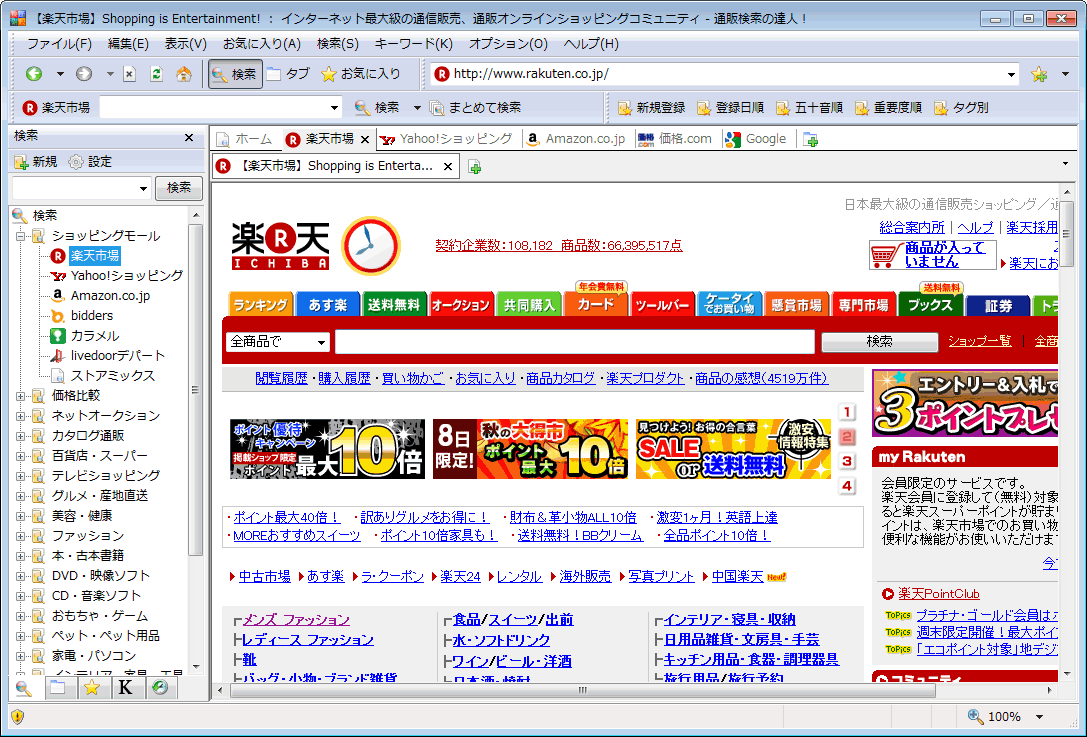Close the 検索 side panel
The width and height of the screenshot is (1087, 737).
click(x=189, y=137)
